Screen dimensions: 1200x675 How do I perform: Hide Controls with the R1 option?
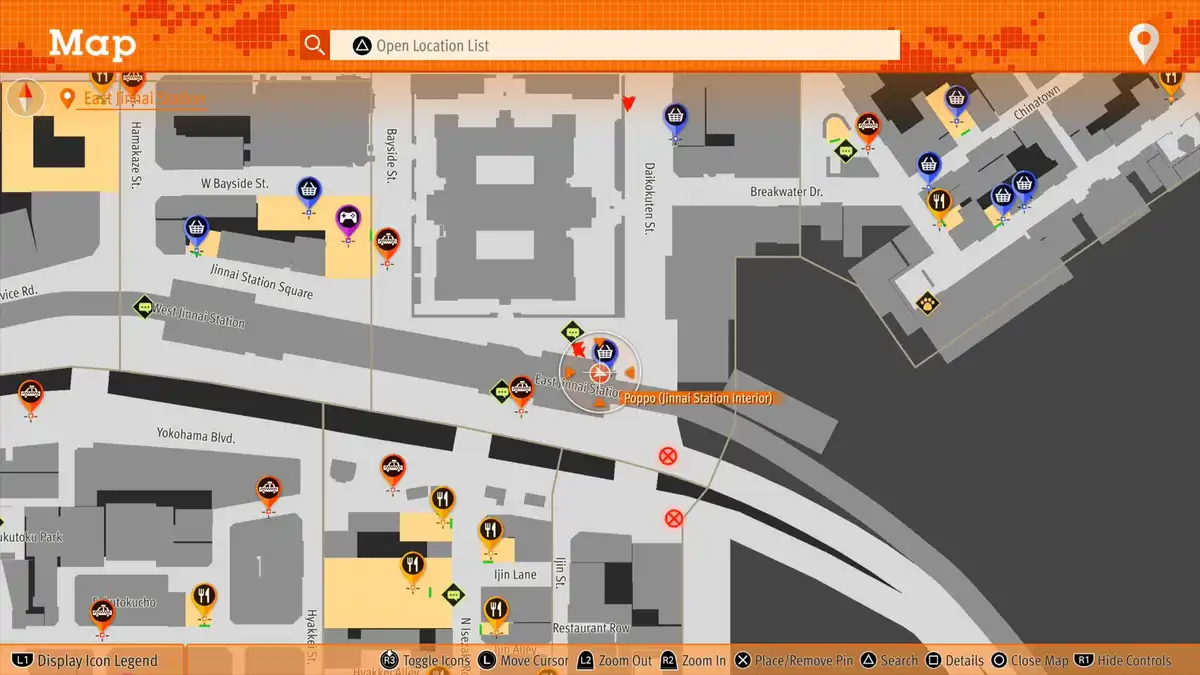1123,660
